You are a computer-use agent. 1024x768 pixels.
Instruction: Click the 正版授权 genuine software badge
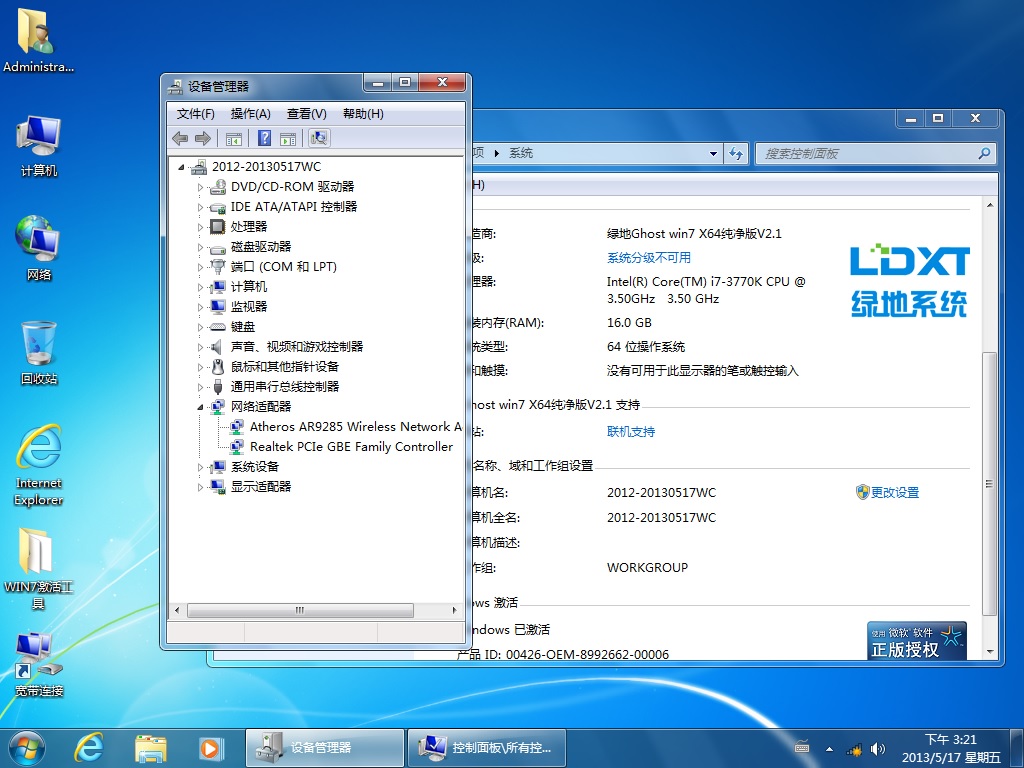point(917,641)
